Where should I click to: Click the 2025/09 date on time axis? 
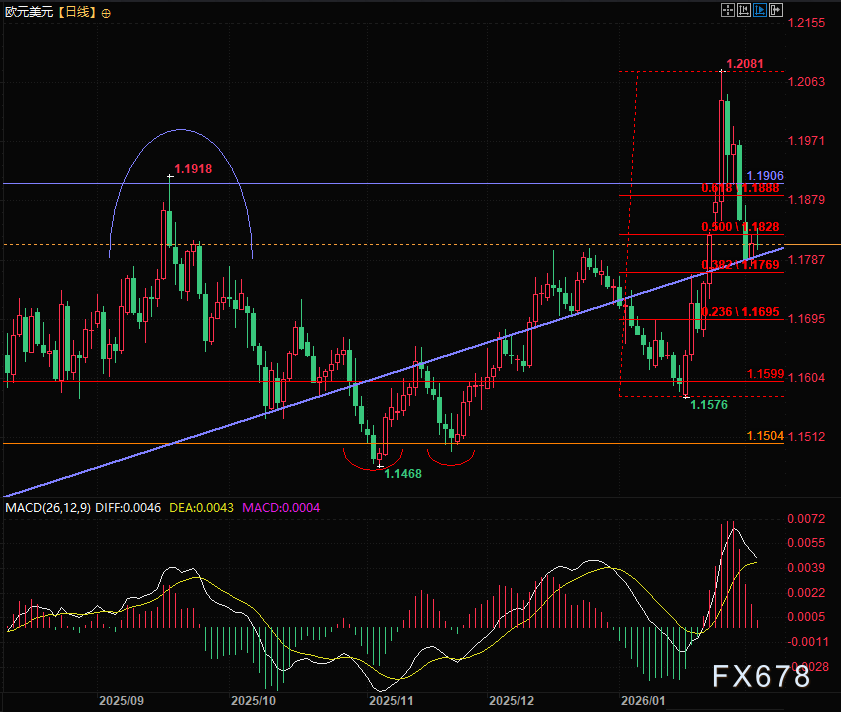click(x=122, y=701)
